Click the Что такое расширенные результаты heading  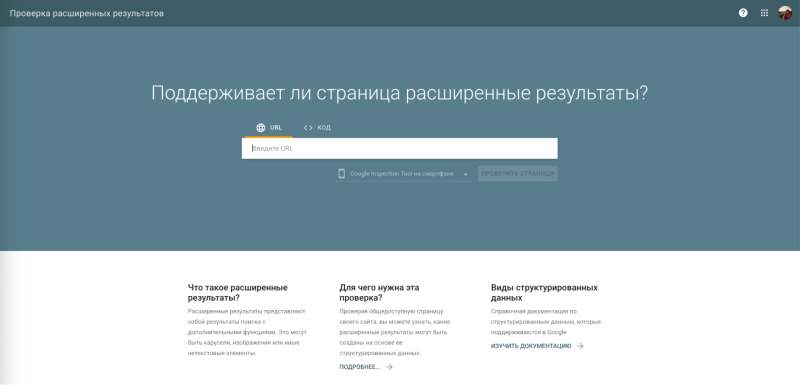pos(238,292)
